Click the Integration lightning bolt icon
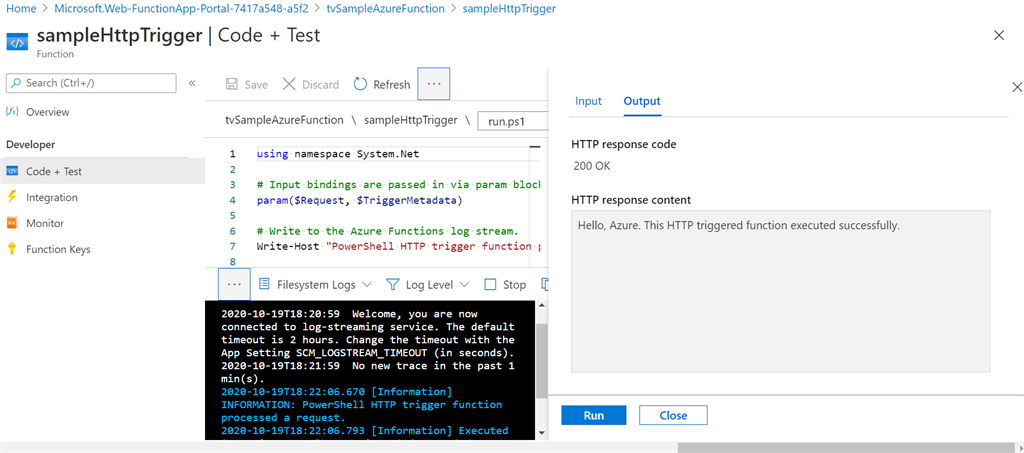 point(12,197)
